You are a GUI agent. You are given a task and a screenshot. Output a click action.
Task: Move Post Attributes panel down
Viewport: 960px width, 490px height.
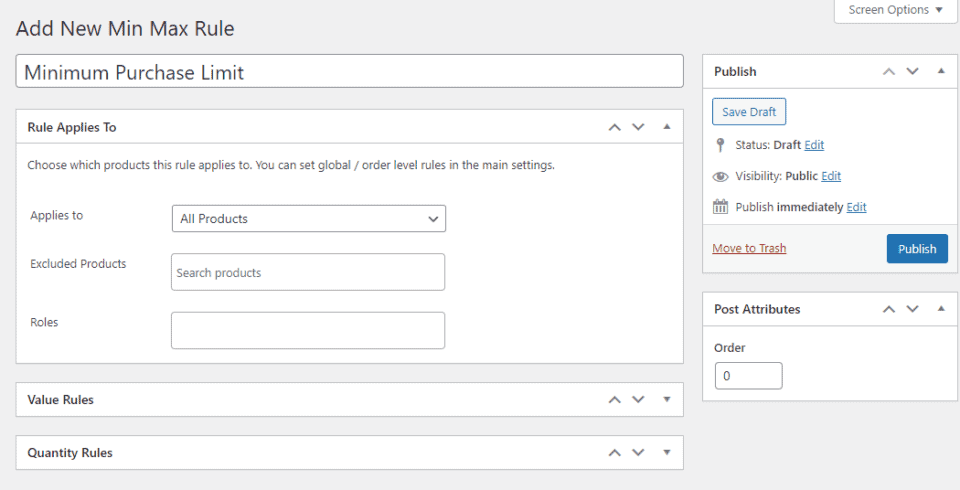(912, 309)
